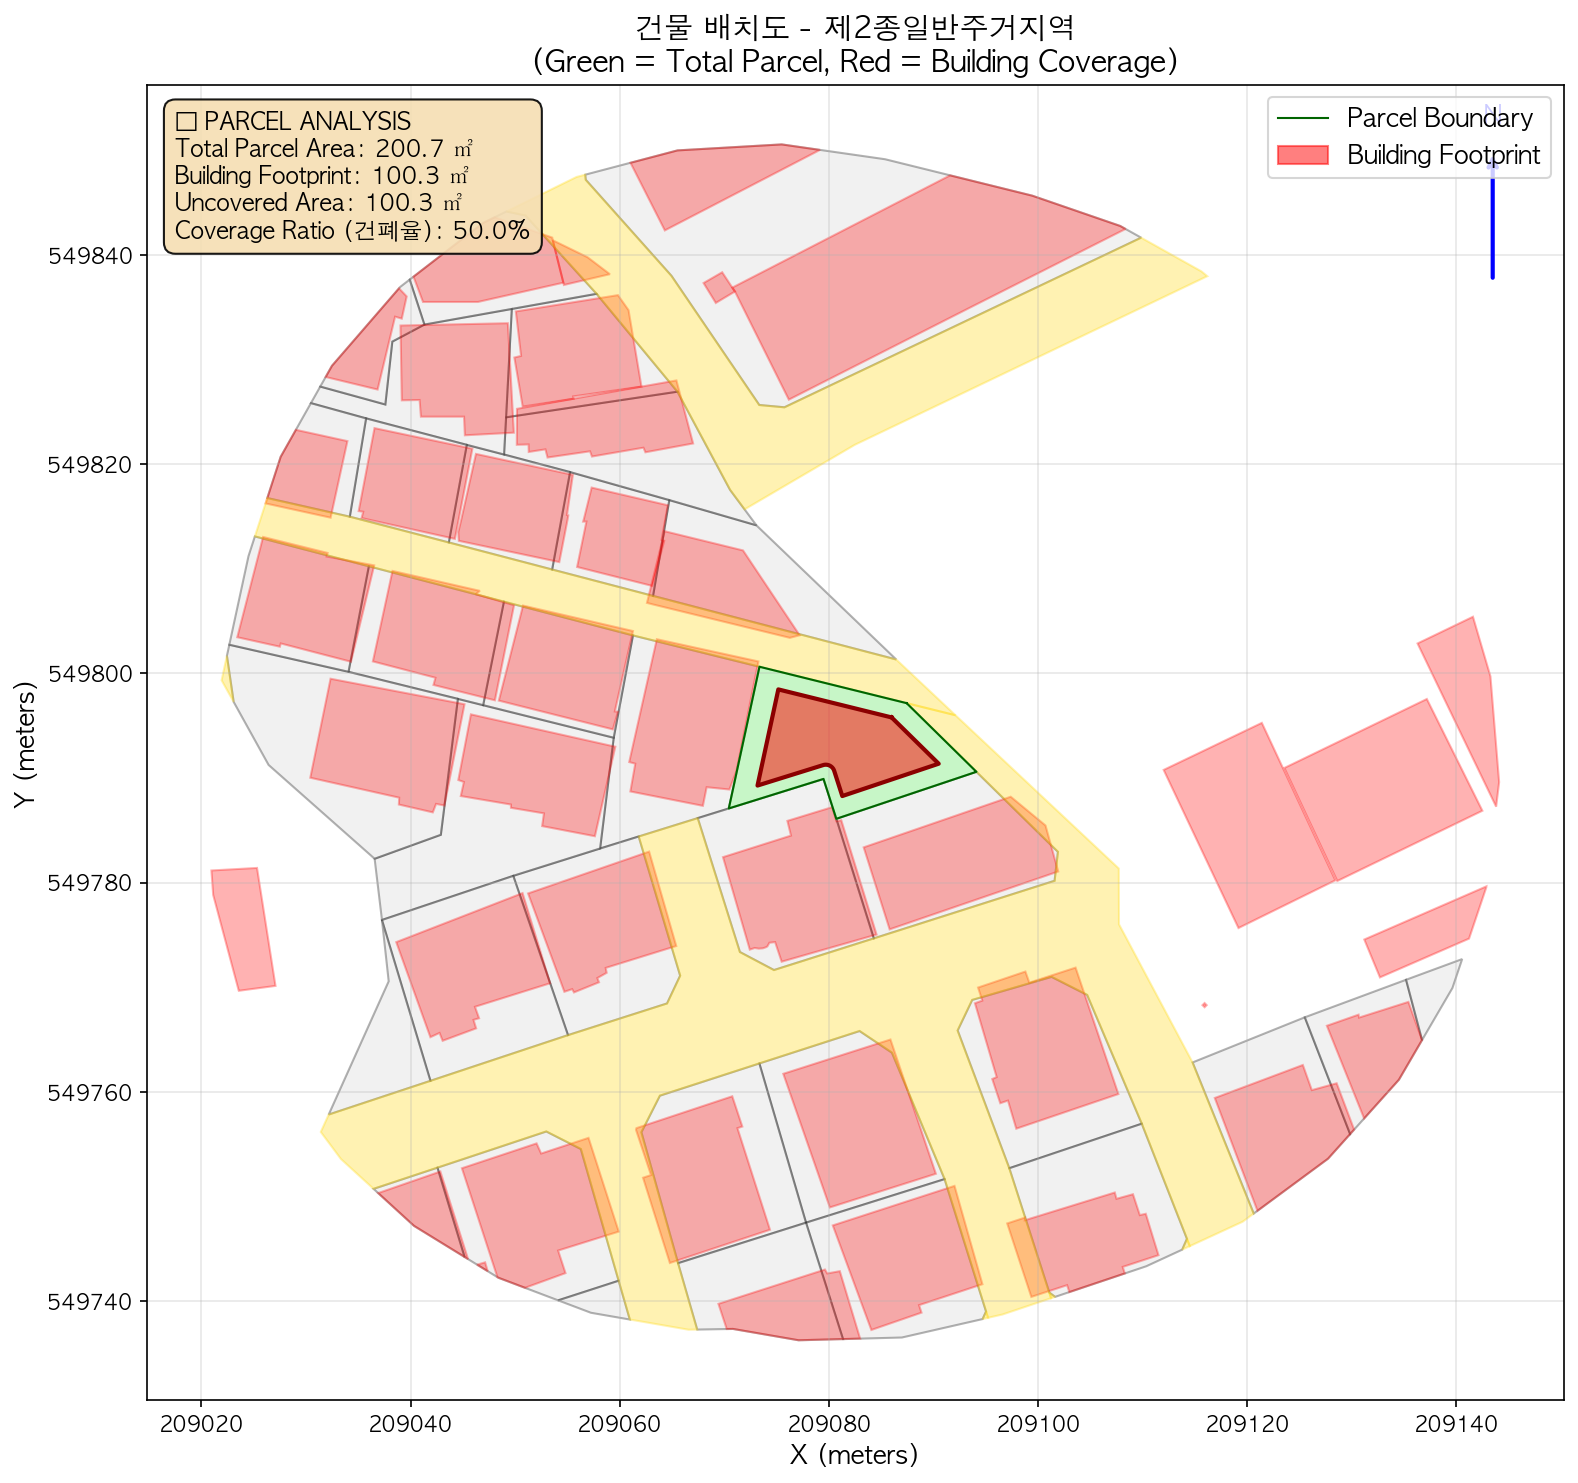The image size is (1578, 1483).
Task: Click the Building Footprint 100.3 ㎡ text
Action: (x=321, y=176)
